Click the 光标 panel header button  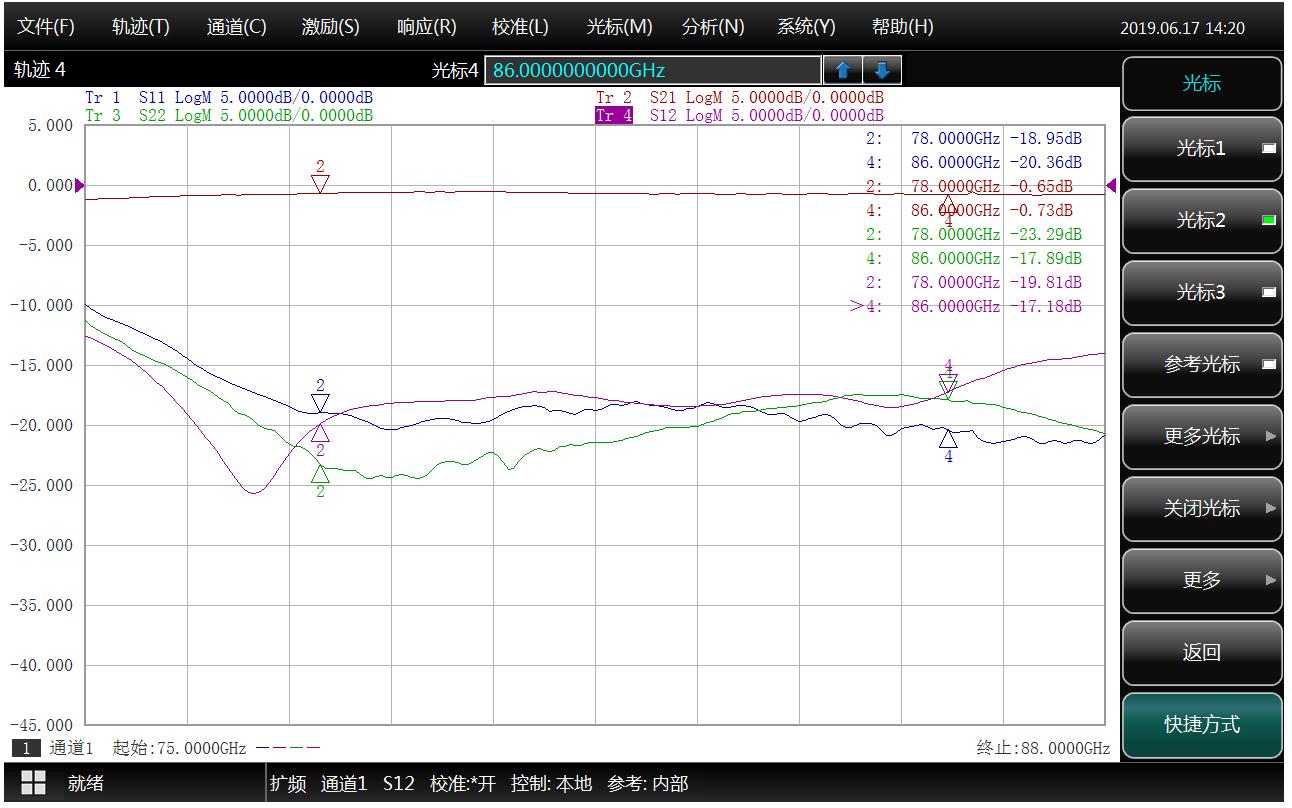1202,84
